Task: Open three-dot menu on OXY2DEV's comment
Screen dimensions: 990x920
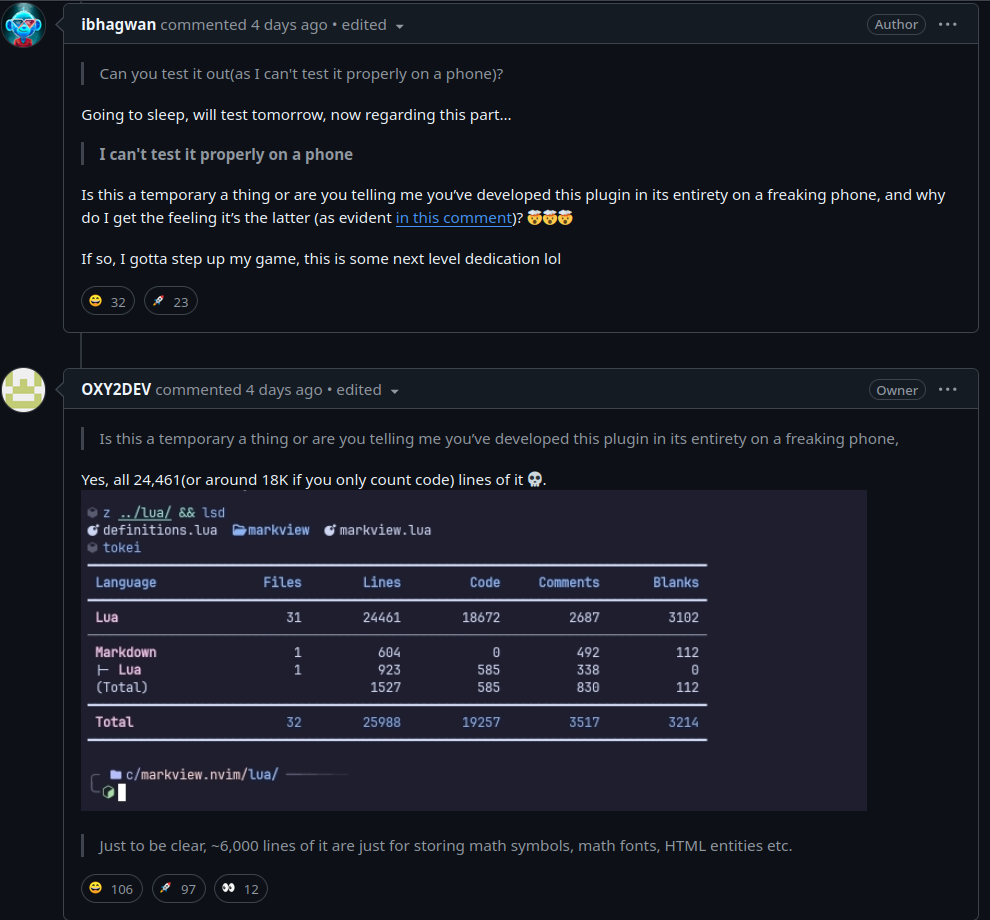Action: 948,390
